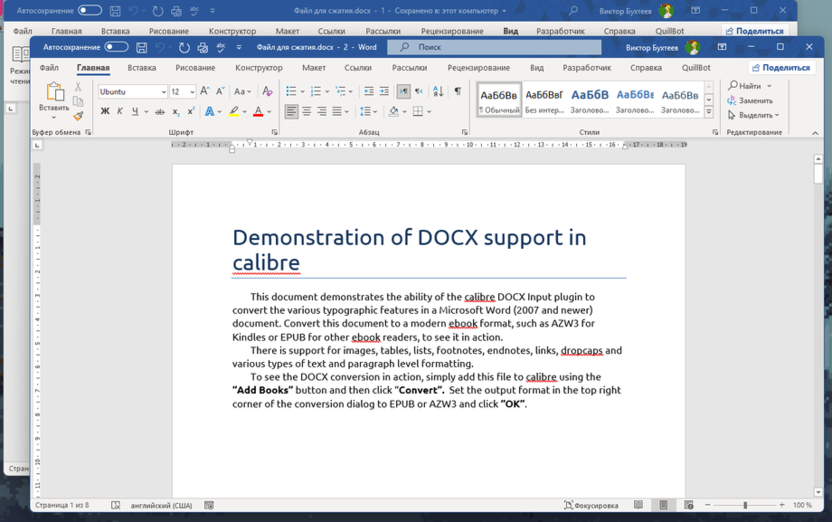Toggle the AutoSave switch in front window
Viewport: 832px width, 522px height.
coord(116,47)
